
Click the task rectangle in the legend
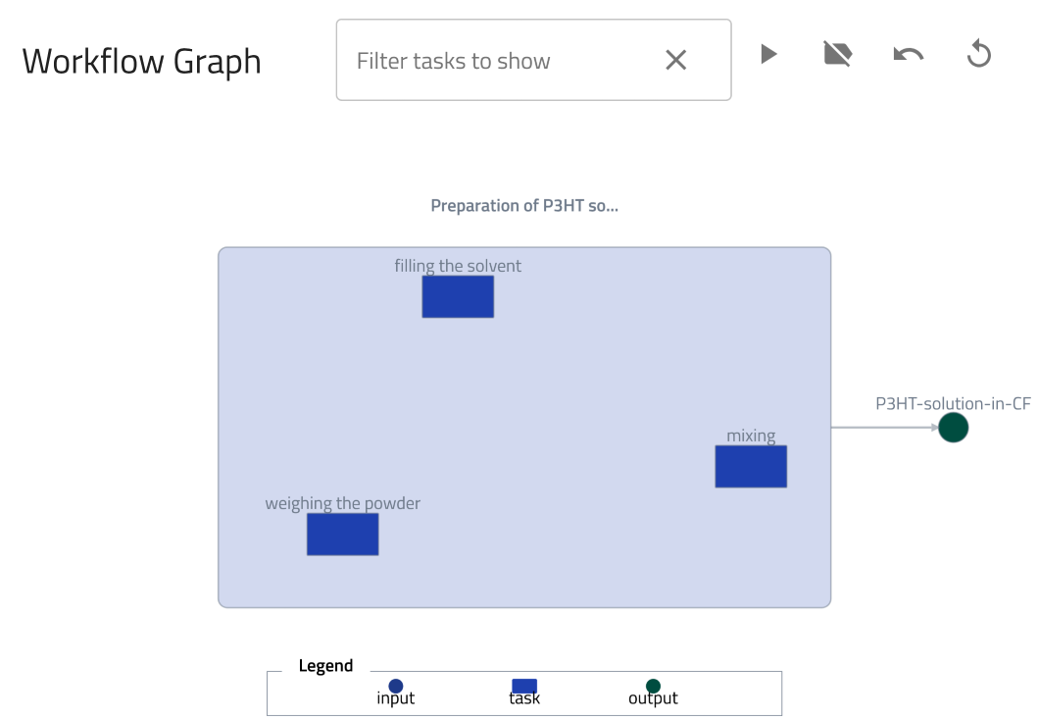pos(525,686)
